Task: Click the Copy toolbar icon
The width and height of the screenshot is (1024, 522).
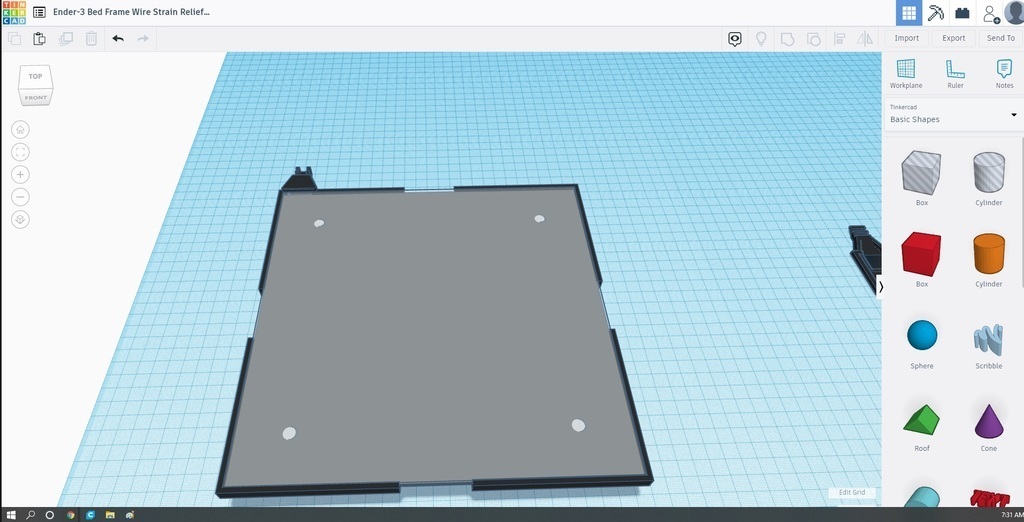Action: click(x=14, y=39)
